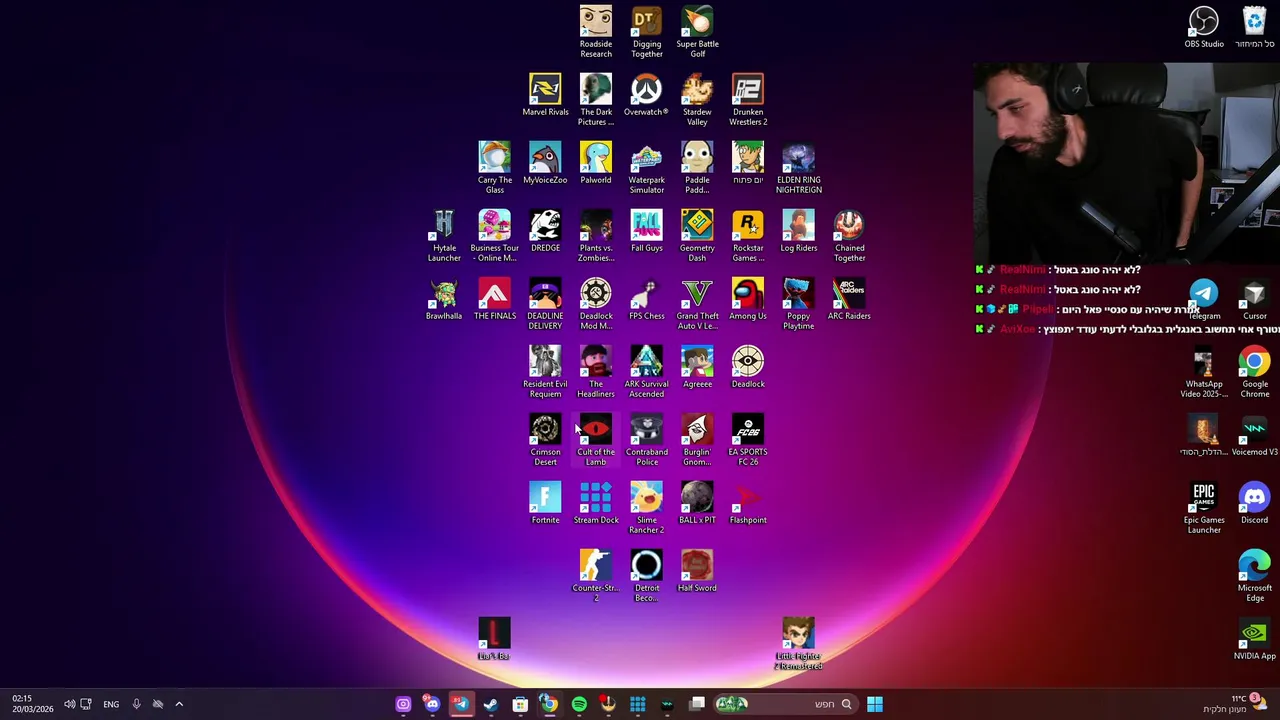This screenshot has height=720, width=1280.
Task: Open the Hytale Launcher icon
Action: point(444,236)
